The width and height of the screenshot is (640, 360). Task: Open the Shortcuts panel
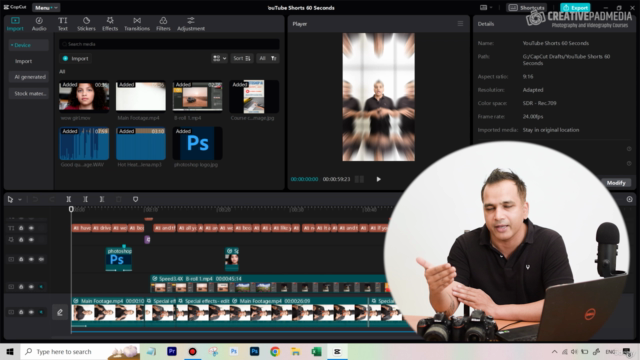[527, 7]
